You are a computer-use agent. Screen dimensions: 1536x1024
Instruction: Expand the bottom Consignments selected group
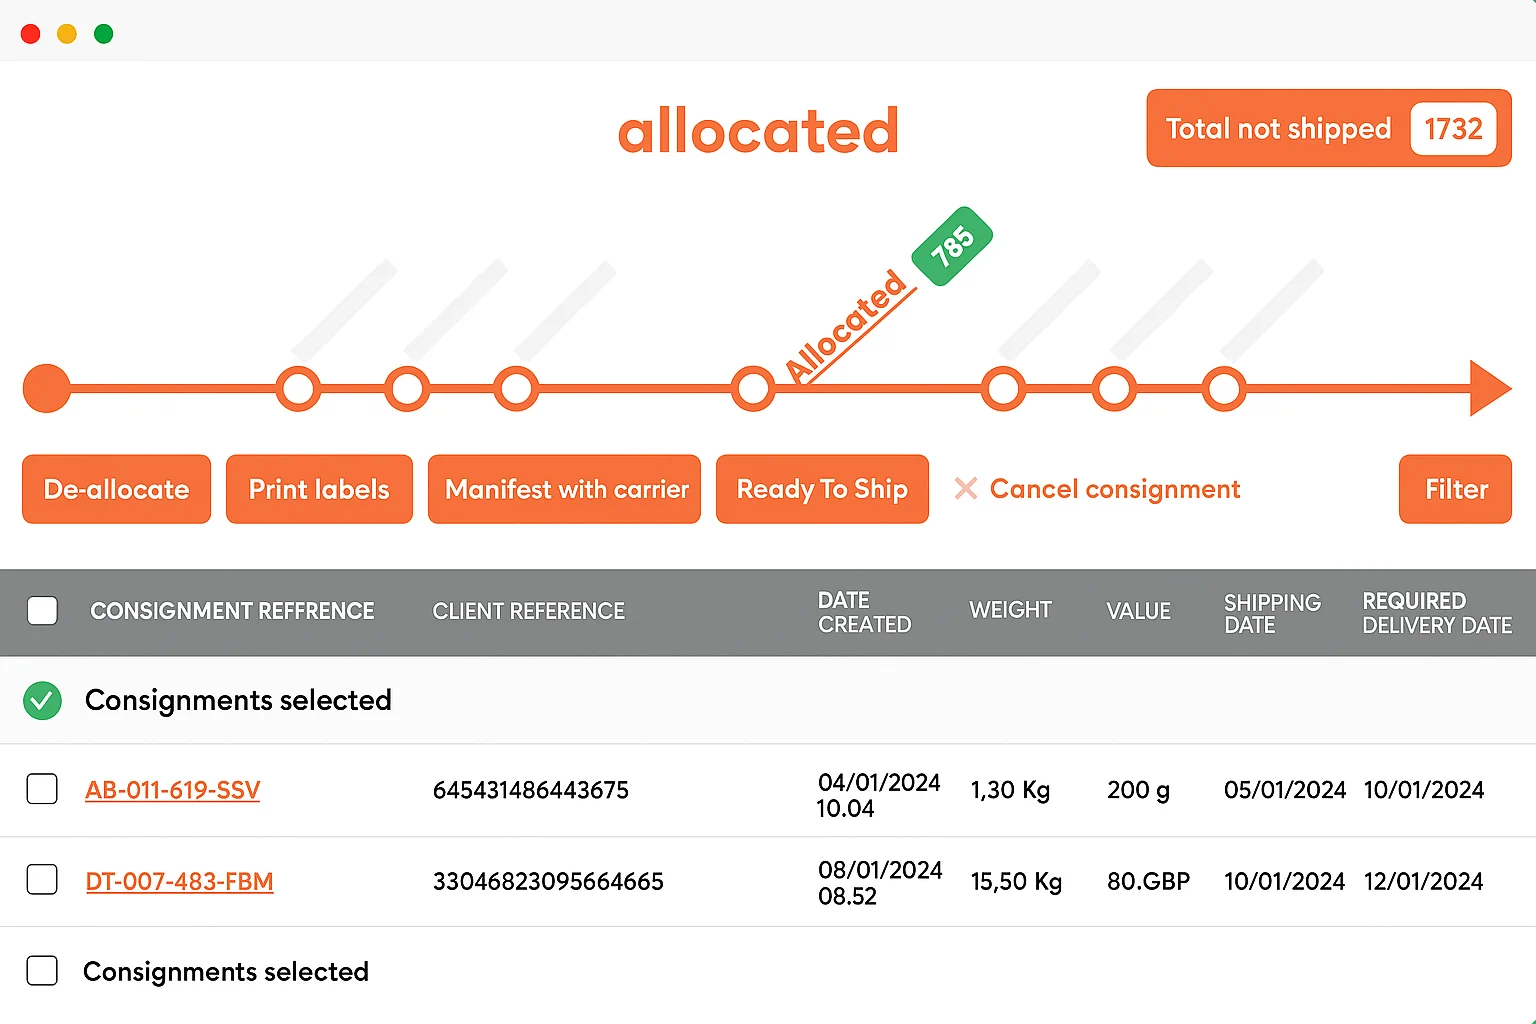226,971
